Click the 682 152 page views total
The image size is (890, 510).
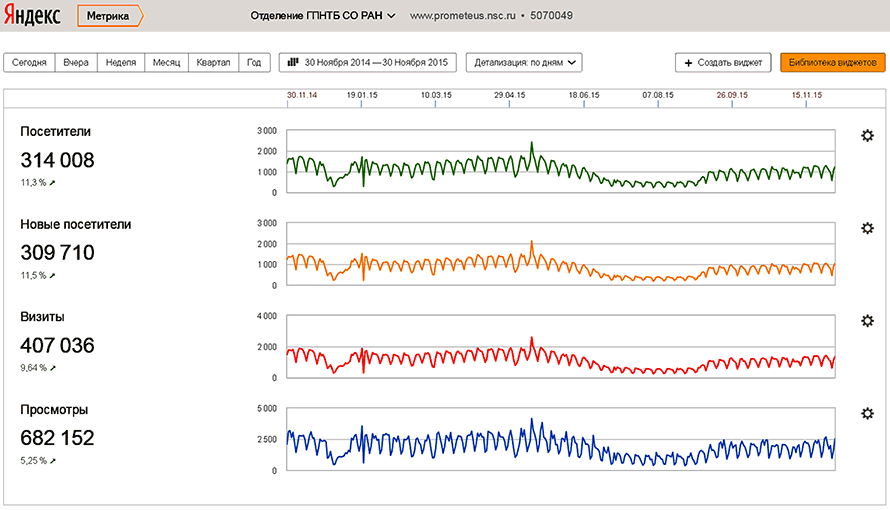[x=57, y=437]
